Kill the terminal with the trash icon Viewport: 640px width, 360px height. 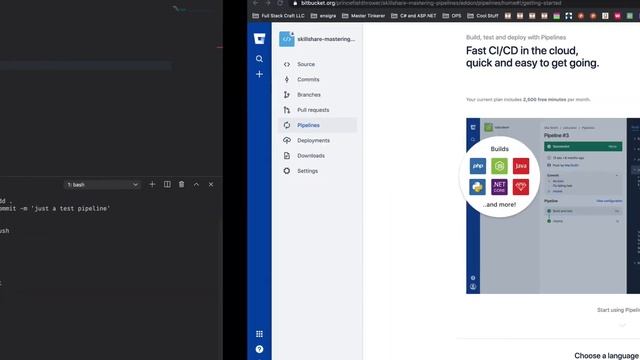182,184
